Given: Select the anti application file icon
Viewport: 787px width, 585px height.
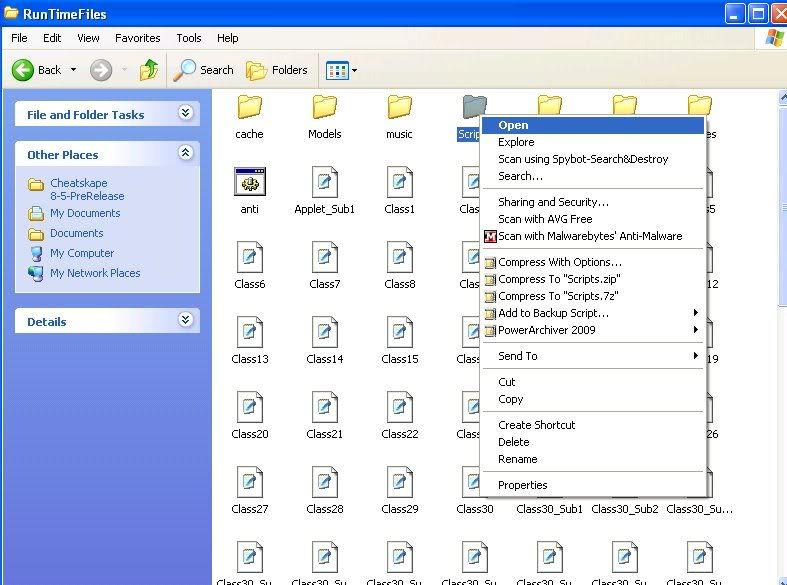Looking at the screenshot, I should (x=249, y=182).
